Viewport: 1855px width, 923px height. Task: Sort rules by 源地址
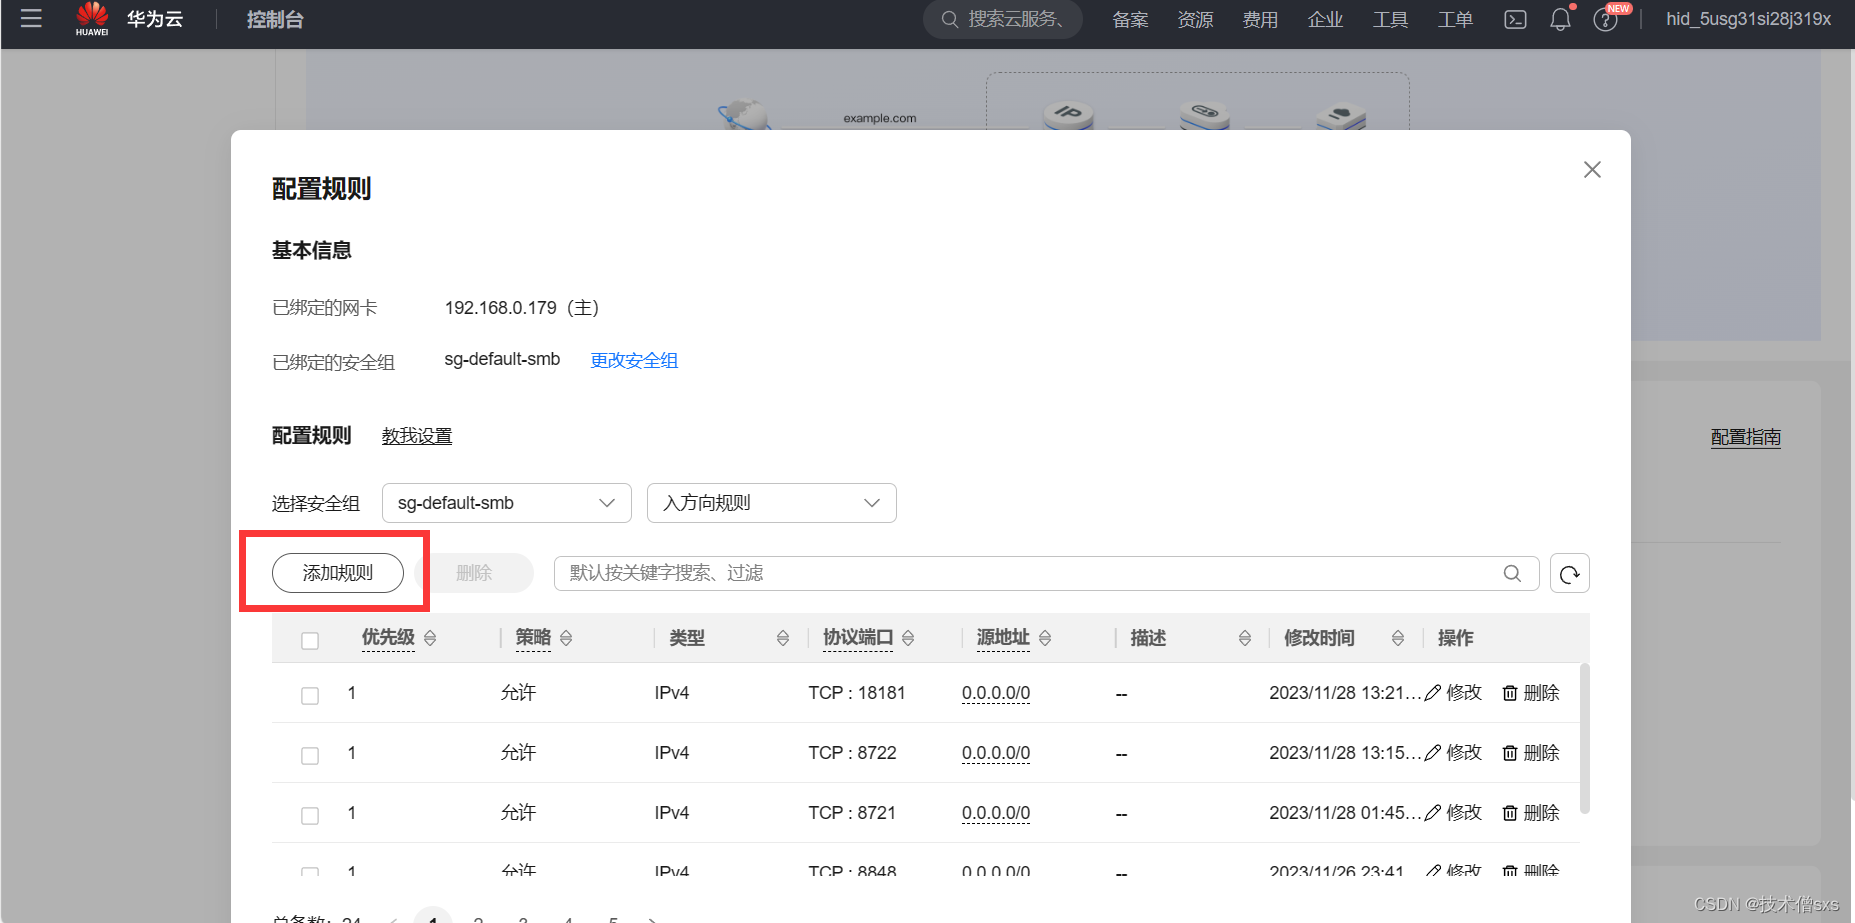[1045, 638]
